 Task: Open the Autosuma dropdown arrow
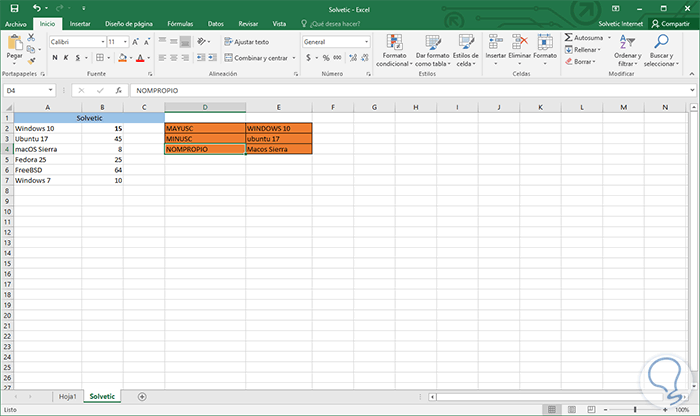click(609, 37)
